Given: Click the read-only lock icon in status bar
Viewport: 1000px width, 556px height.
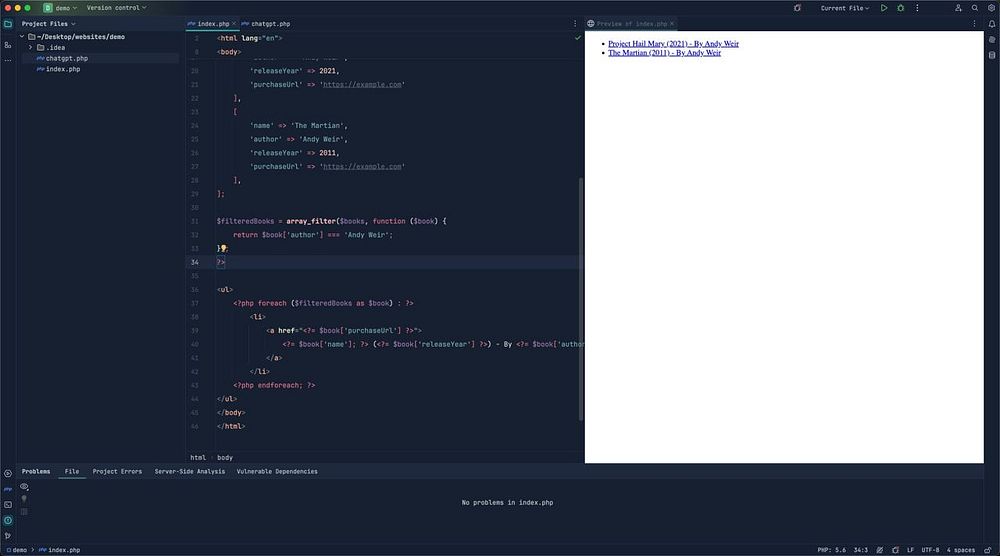Looking at the screenshot, I should pyautogui.click(x=987, y=550).
